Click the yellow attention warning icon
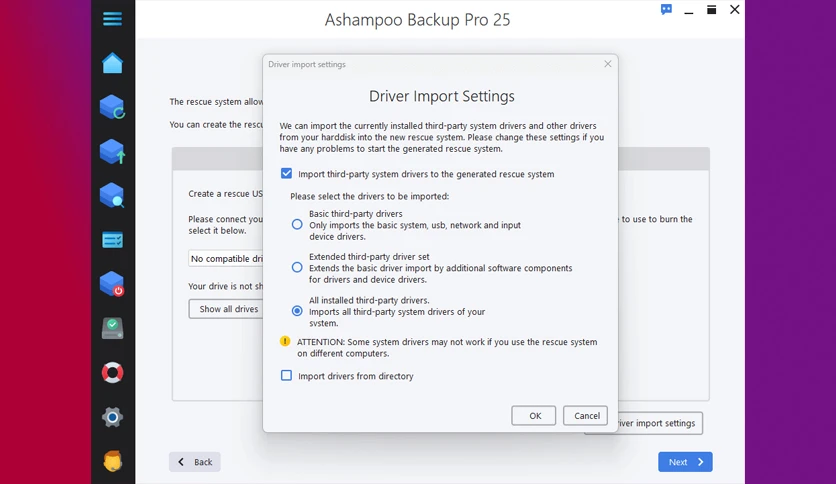This screenshot has width=836, height=484. tap(285, 341)
